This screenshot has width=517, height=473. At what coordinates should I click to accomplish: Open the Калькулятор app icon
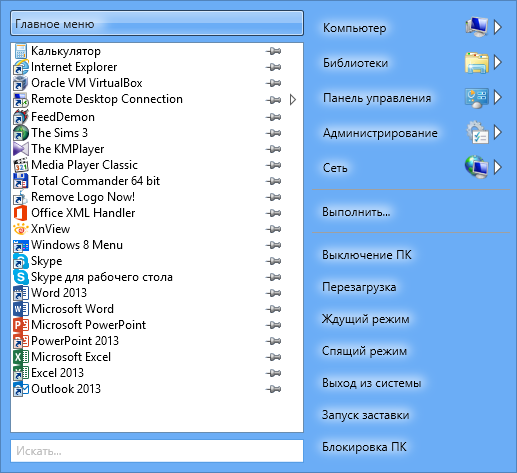click(21, 51)
